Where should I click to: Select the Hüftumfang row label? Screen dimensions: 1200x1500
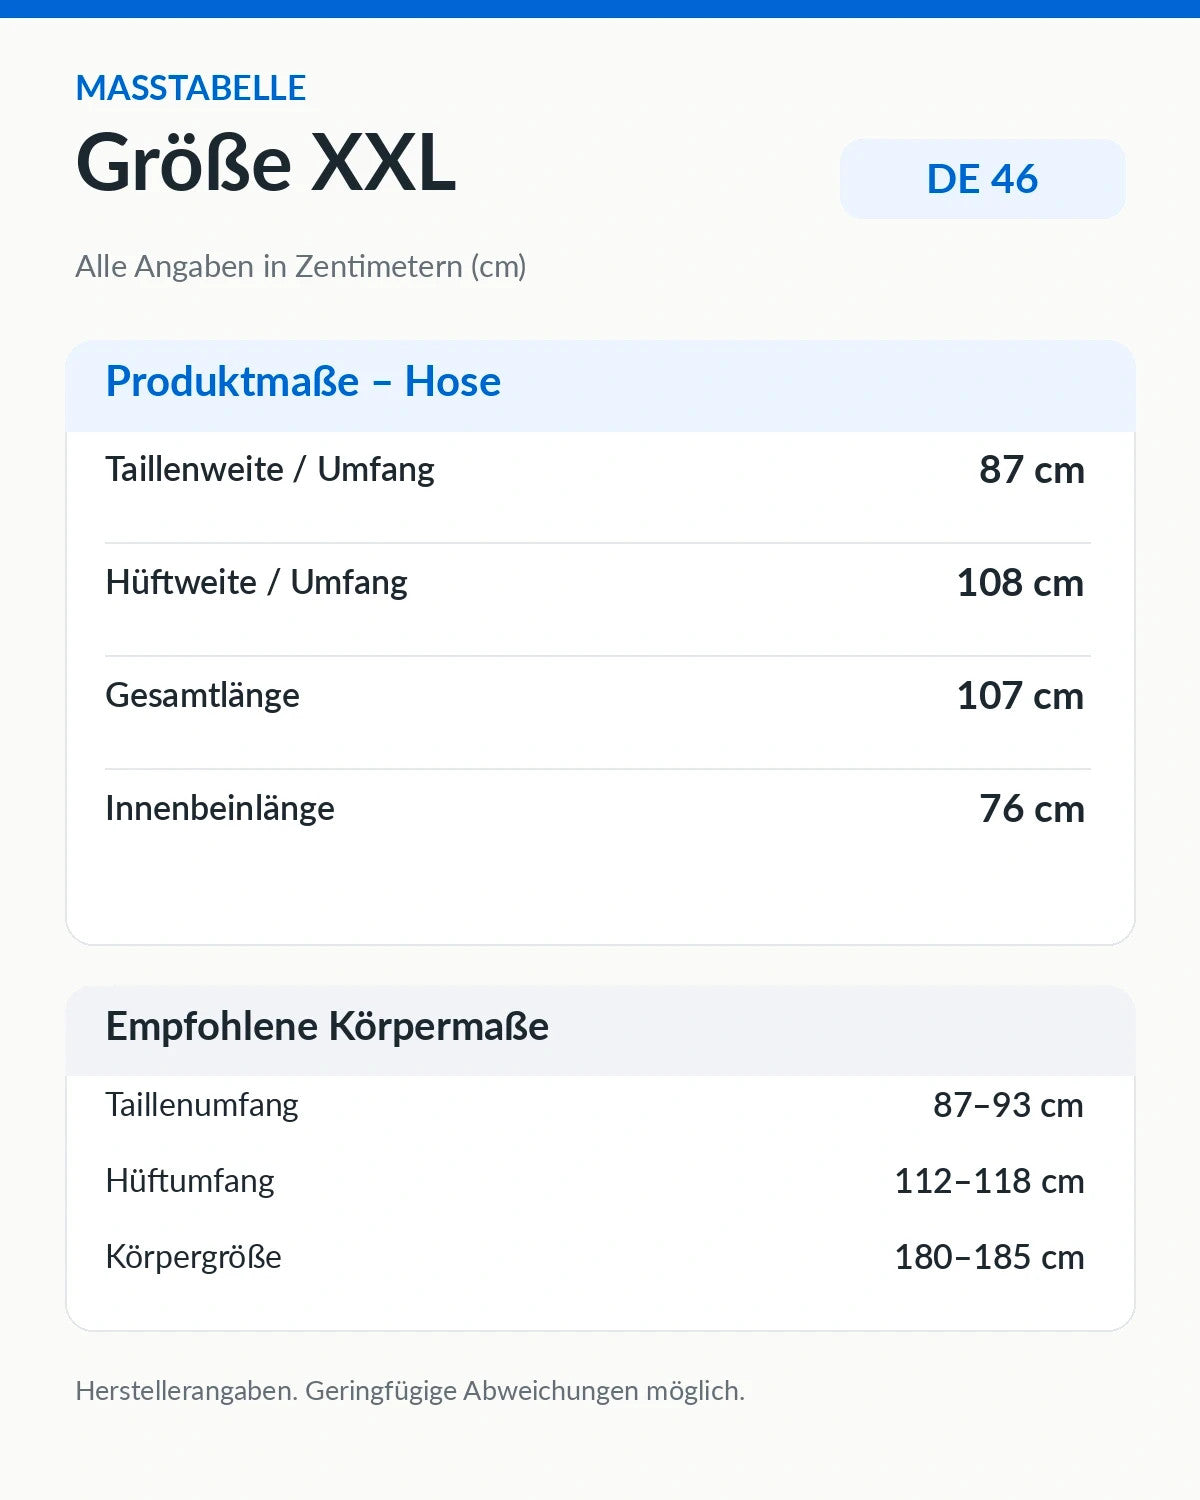(190, 1181)
